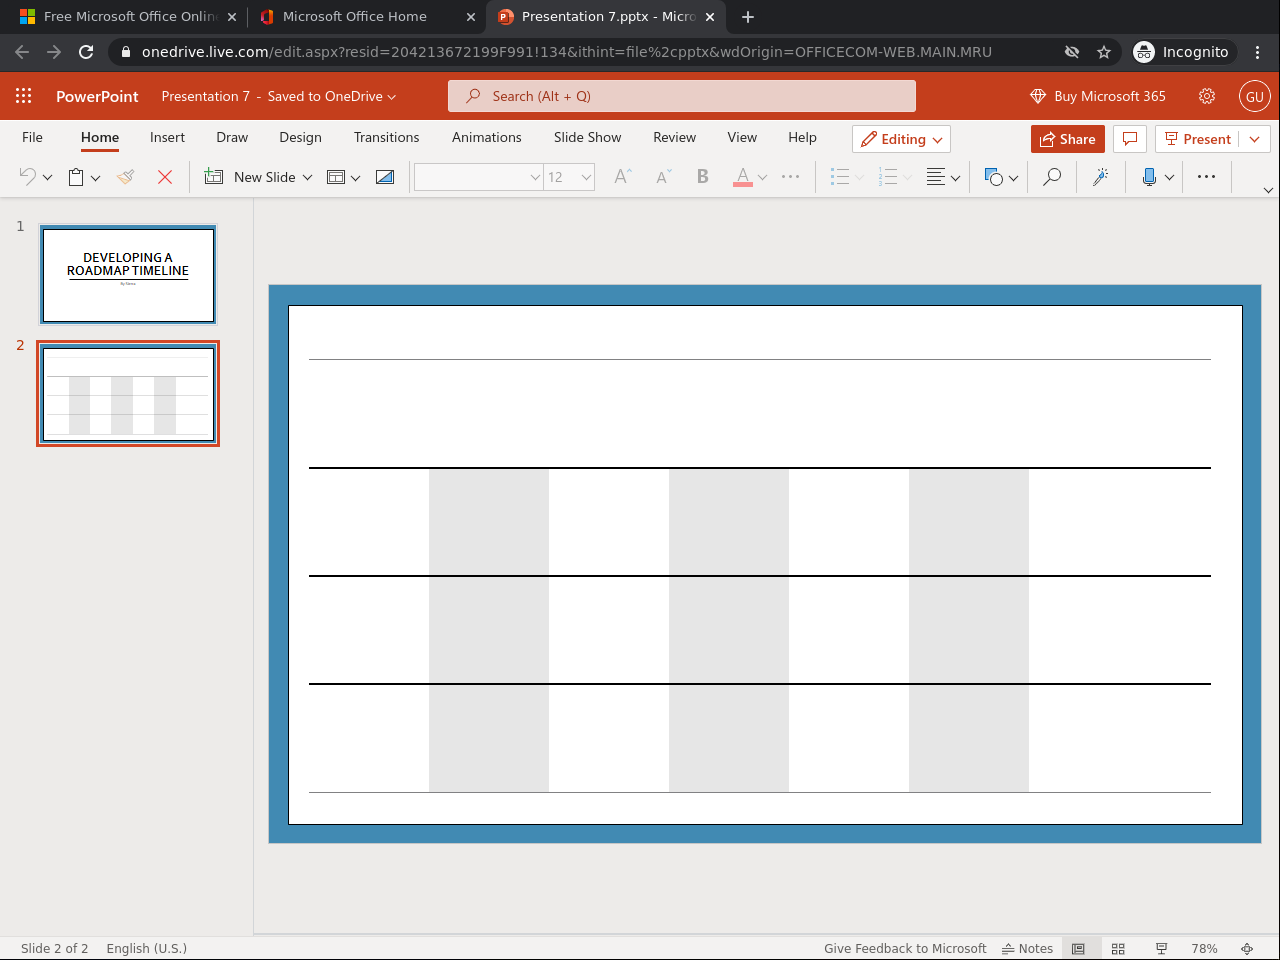Switch to the Design tab
Image resolution: width=1280 pixels, height=960 pixels.
click(x=300, y=137)
